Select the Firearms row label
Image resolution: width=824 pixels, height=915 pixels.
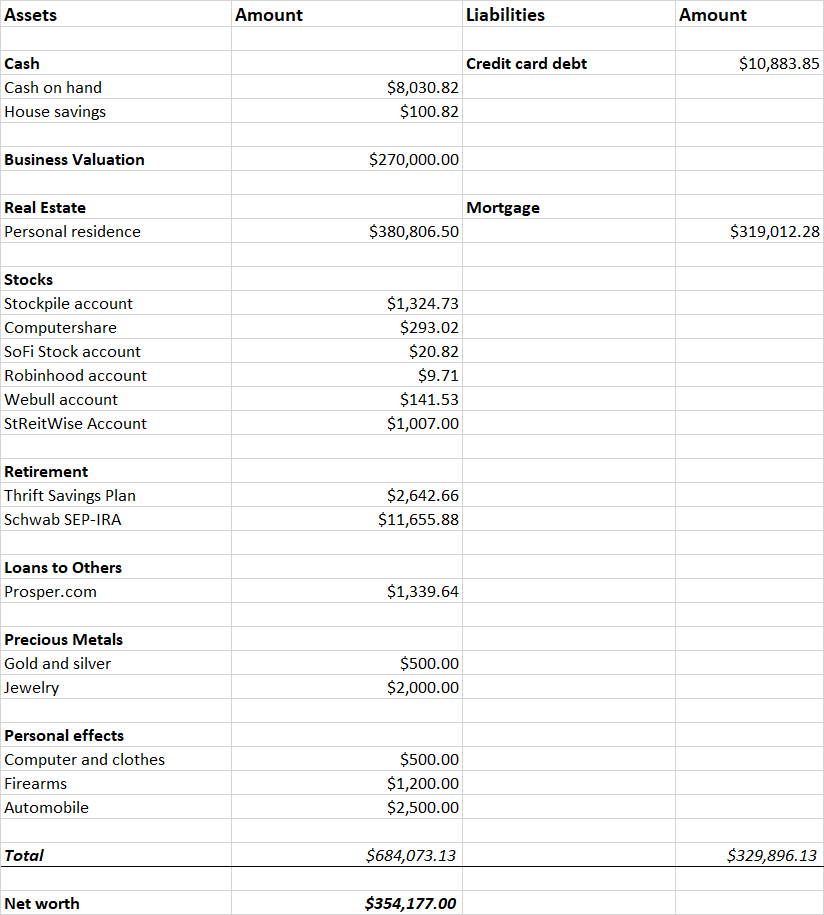[x=35, y=784]
